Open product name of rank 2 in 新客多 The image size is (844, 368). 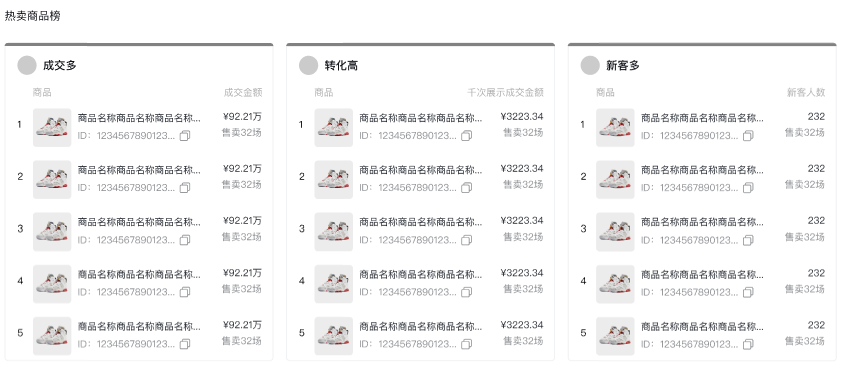point(702,170)
